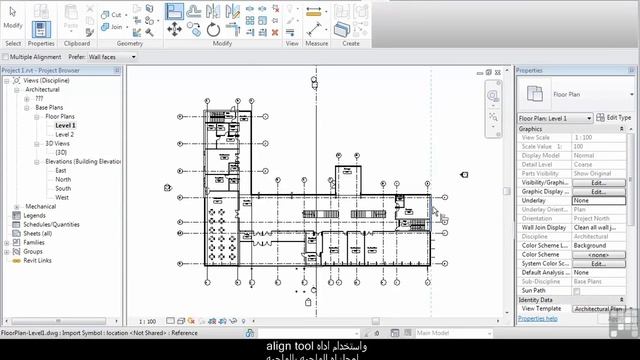Select Revit Links in Project Browser
The width and height of the screenshot is (640, 360).
pos(37,260)
